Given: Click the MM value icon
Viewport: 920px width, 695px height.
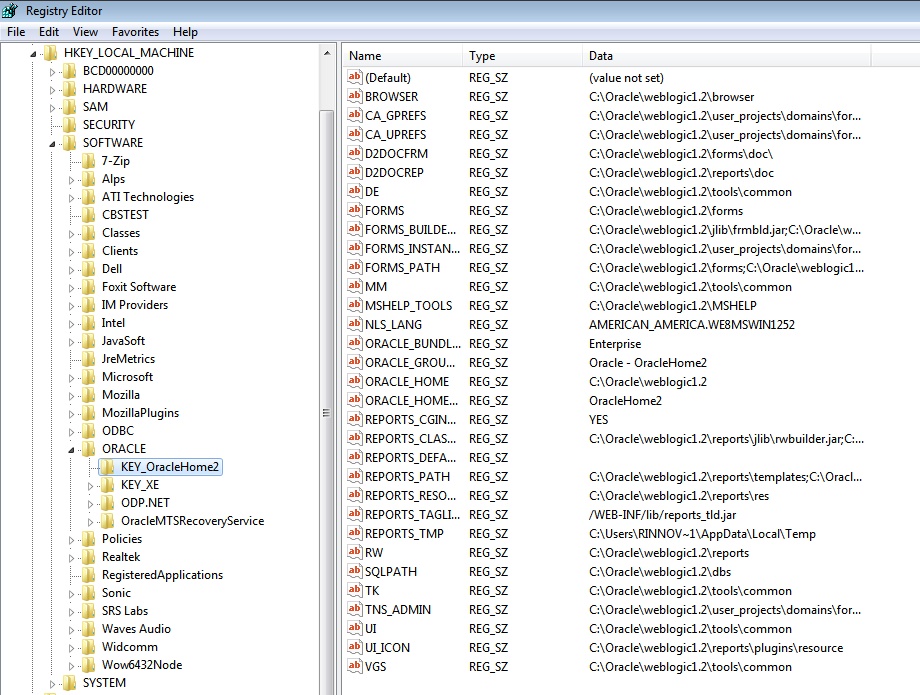Looking at the screenshot, I should (x=354, y=286).
